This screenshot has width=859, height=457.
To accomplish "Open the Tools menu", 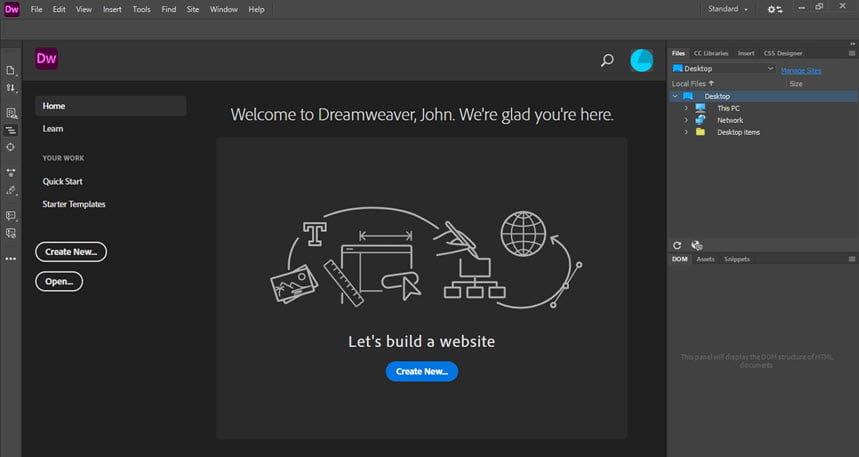I will [141, 9].
